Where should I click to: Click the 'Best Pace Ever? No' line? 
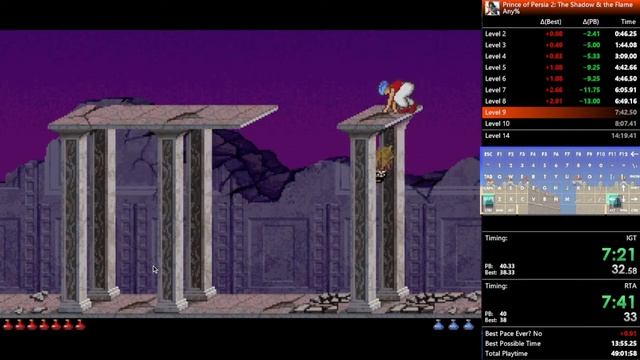(513, 333)
